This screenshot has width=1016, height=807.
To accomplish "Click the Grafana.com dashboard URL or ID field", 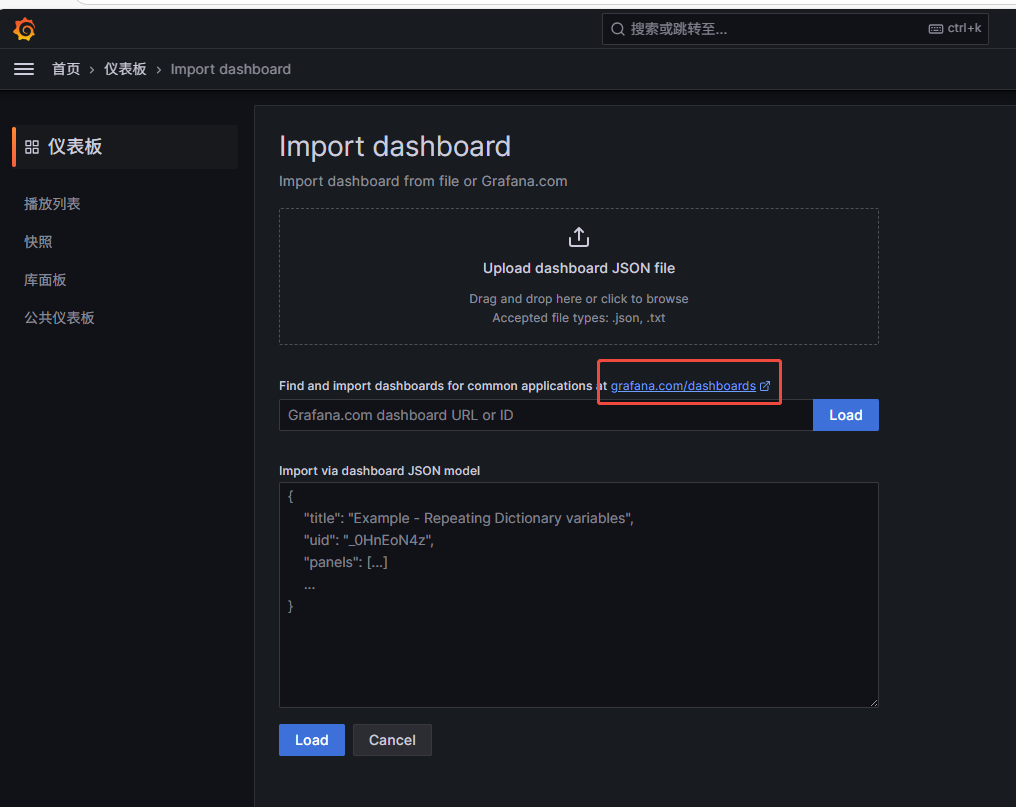I will coord(545,415).
